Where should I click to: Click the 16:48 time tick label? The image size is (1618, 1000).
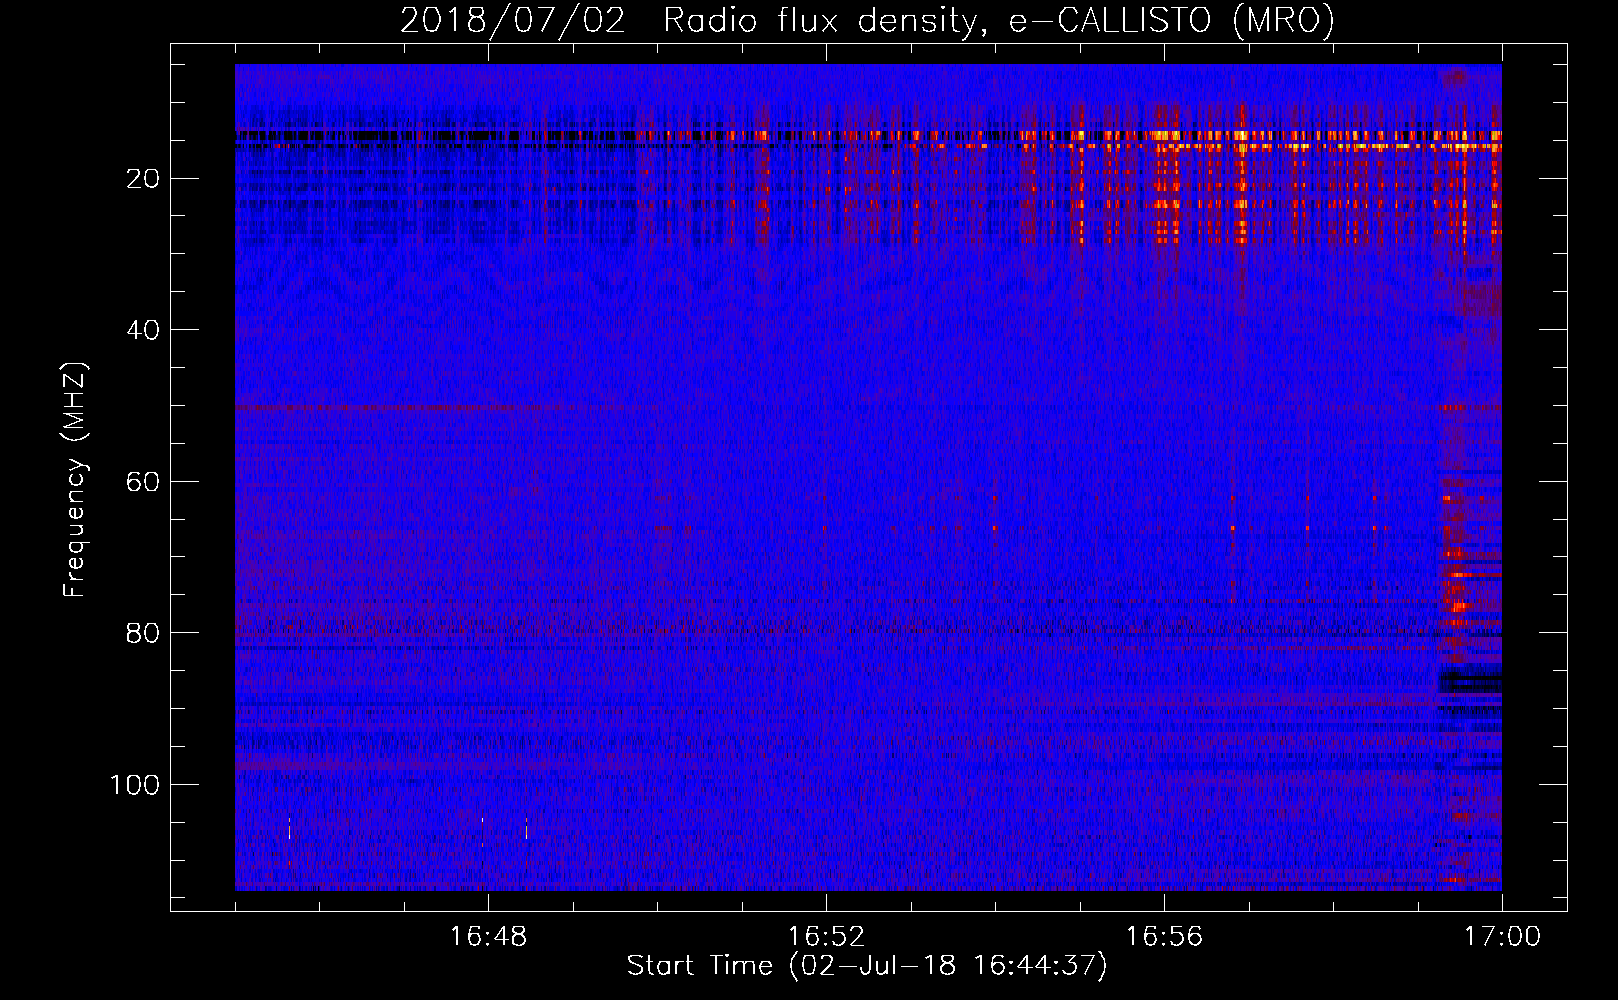[x=488, y=936]
